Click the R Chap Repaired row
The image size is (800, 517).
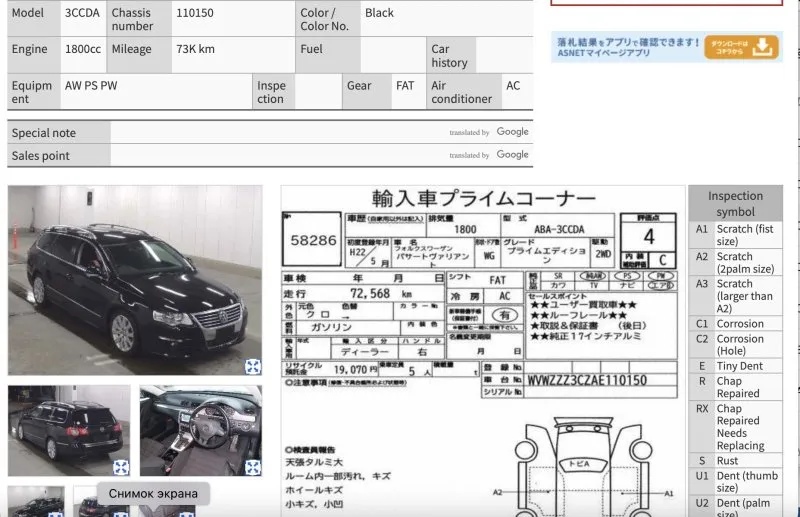(x=735, y=387)
